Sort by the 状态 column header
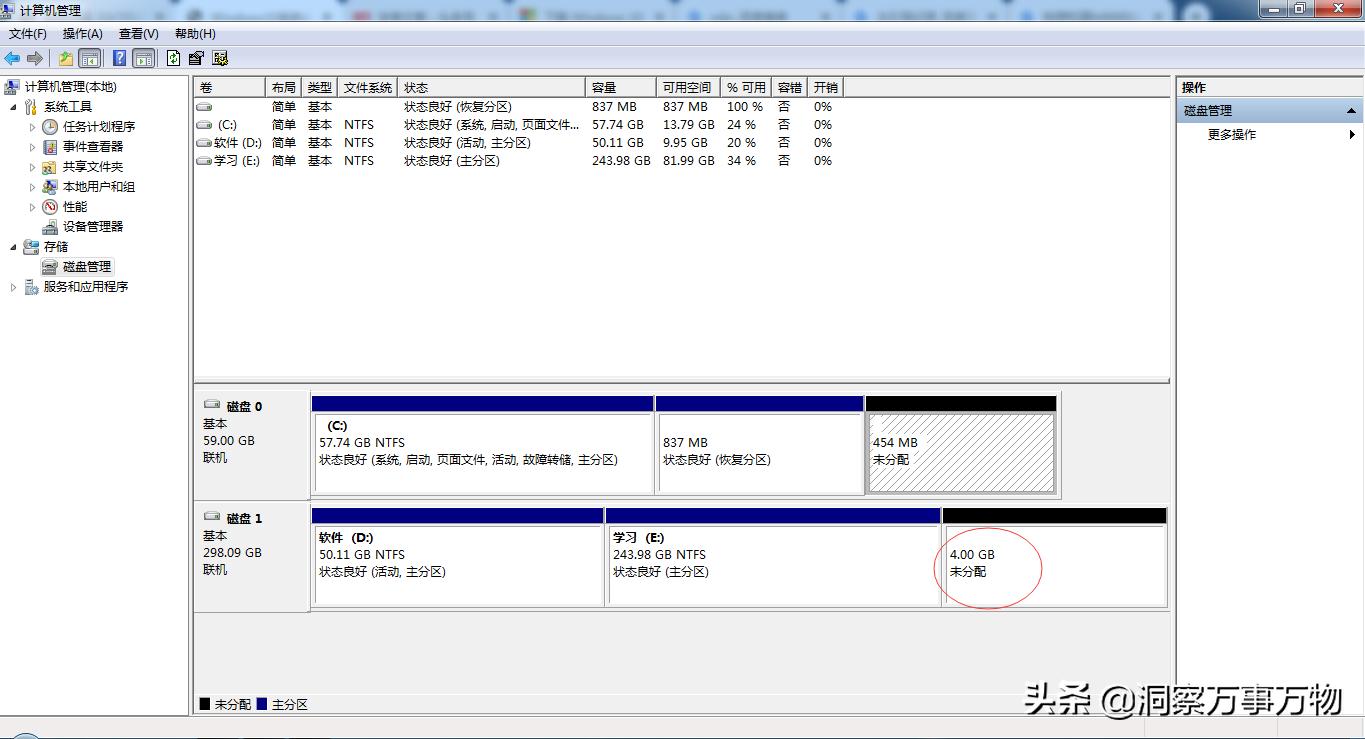The width and height of the screenshot is (1365, 739). (491, 88)
